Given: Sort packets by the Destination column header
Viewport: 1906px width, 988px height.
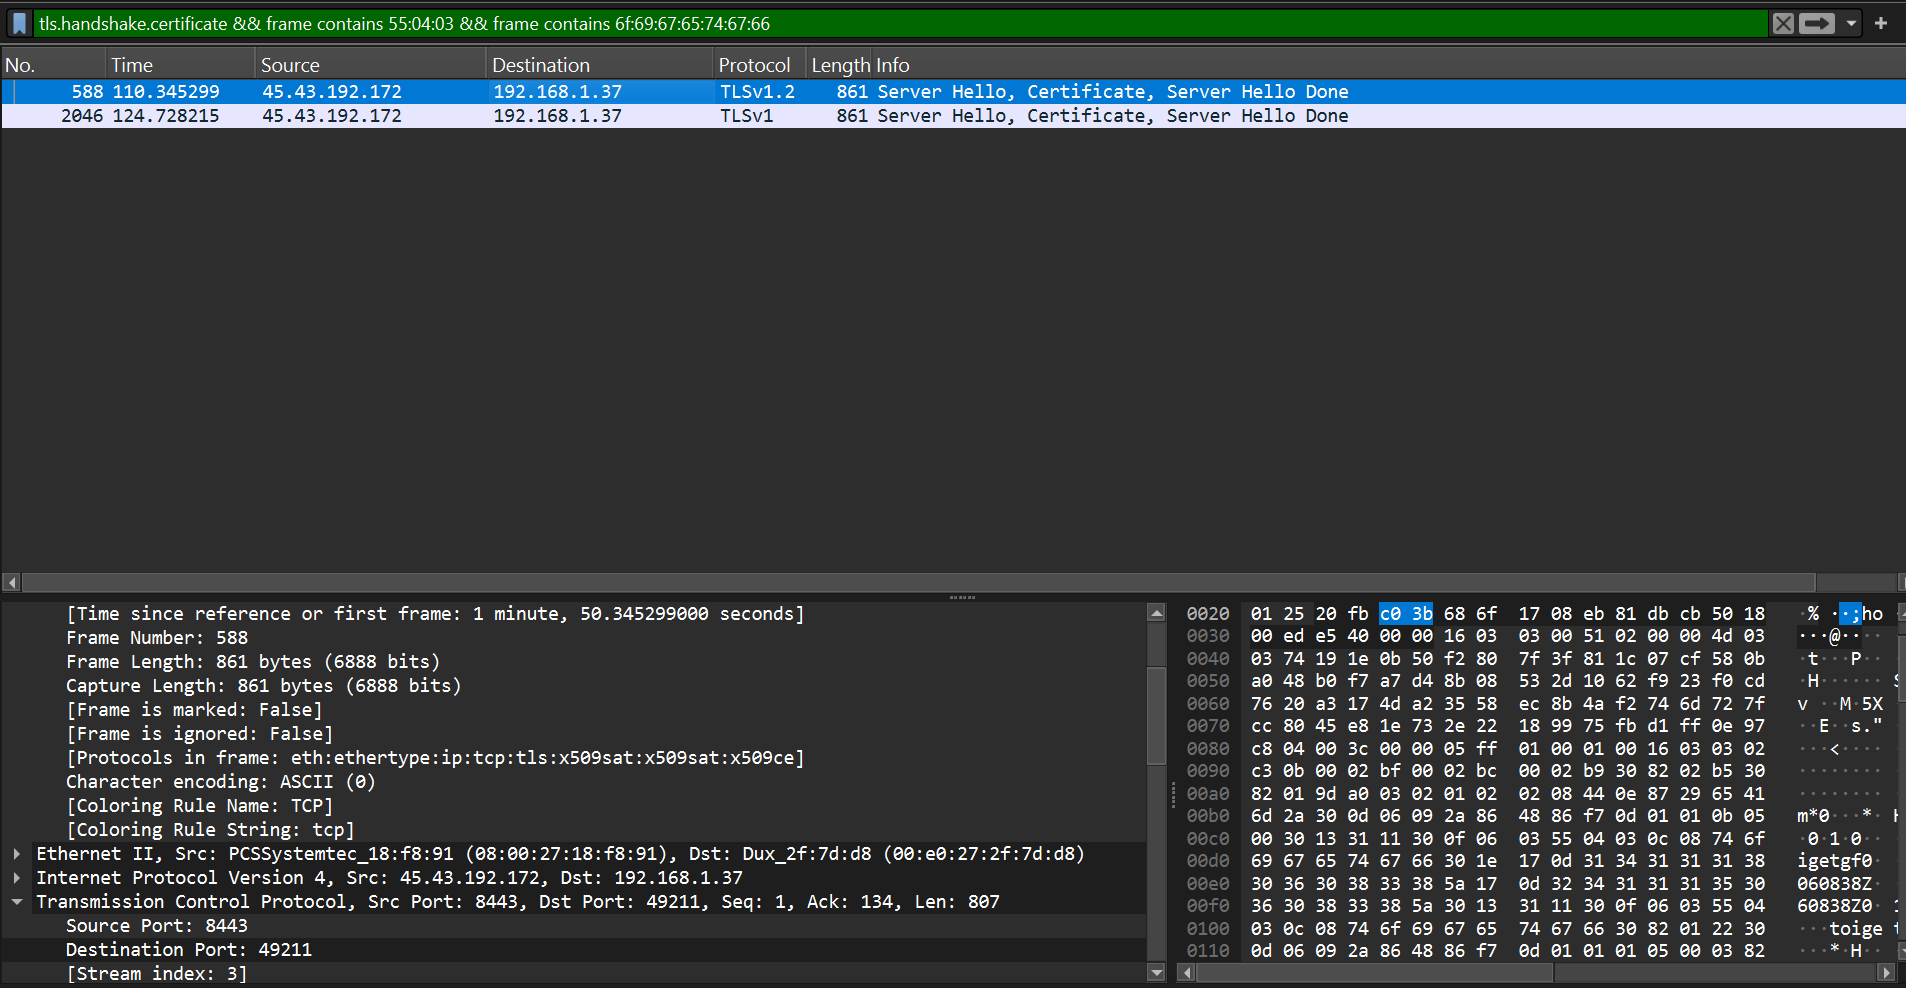Looking at the screenshot, I should click(600, 65).
